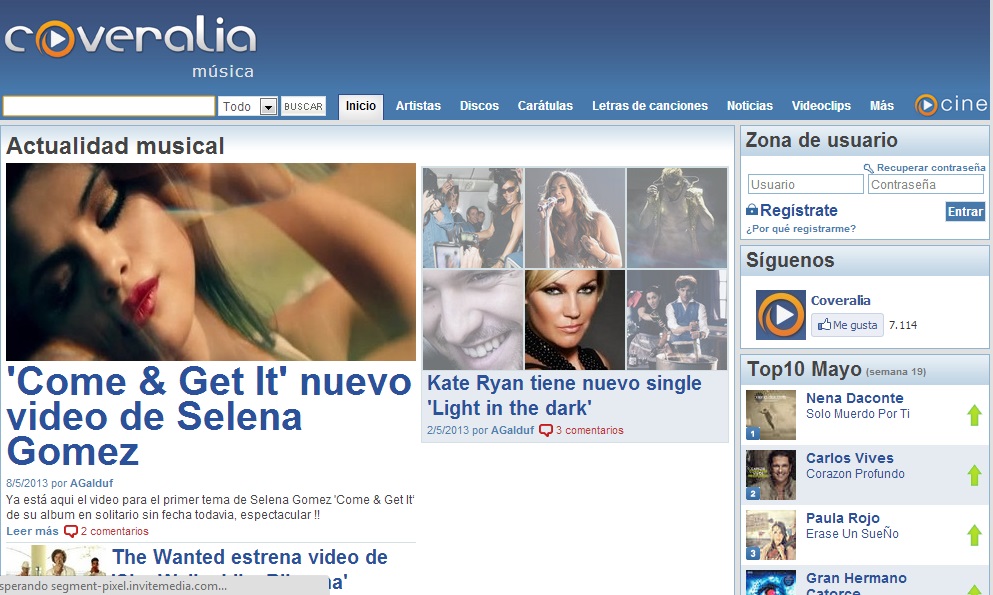The height and width of the screenshot is (595, 993).
Task: Go to the Videoclips section
Action: click(x=821, y=106)
